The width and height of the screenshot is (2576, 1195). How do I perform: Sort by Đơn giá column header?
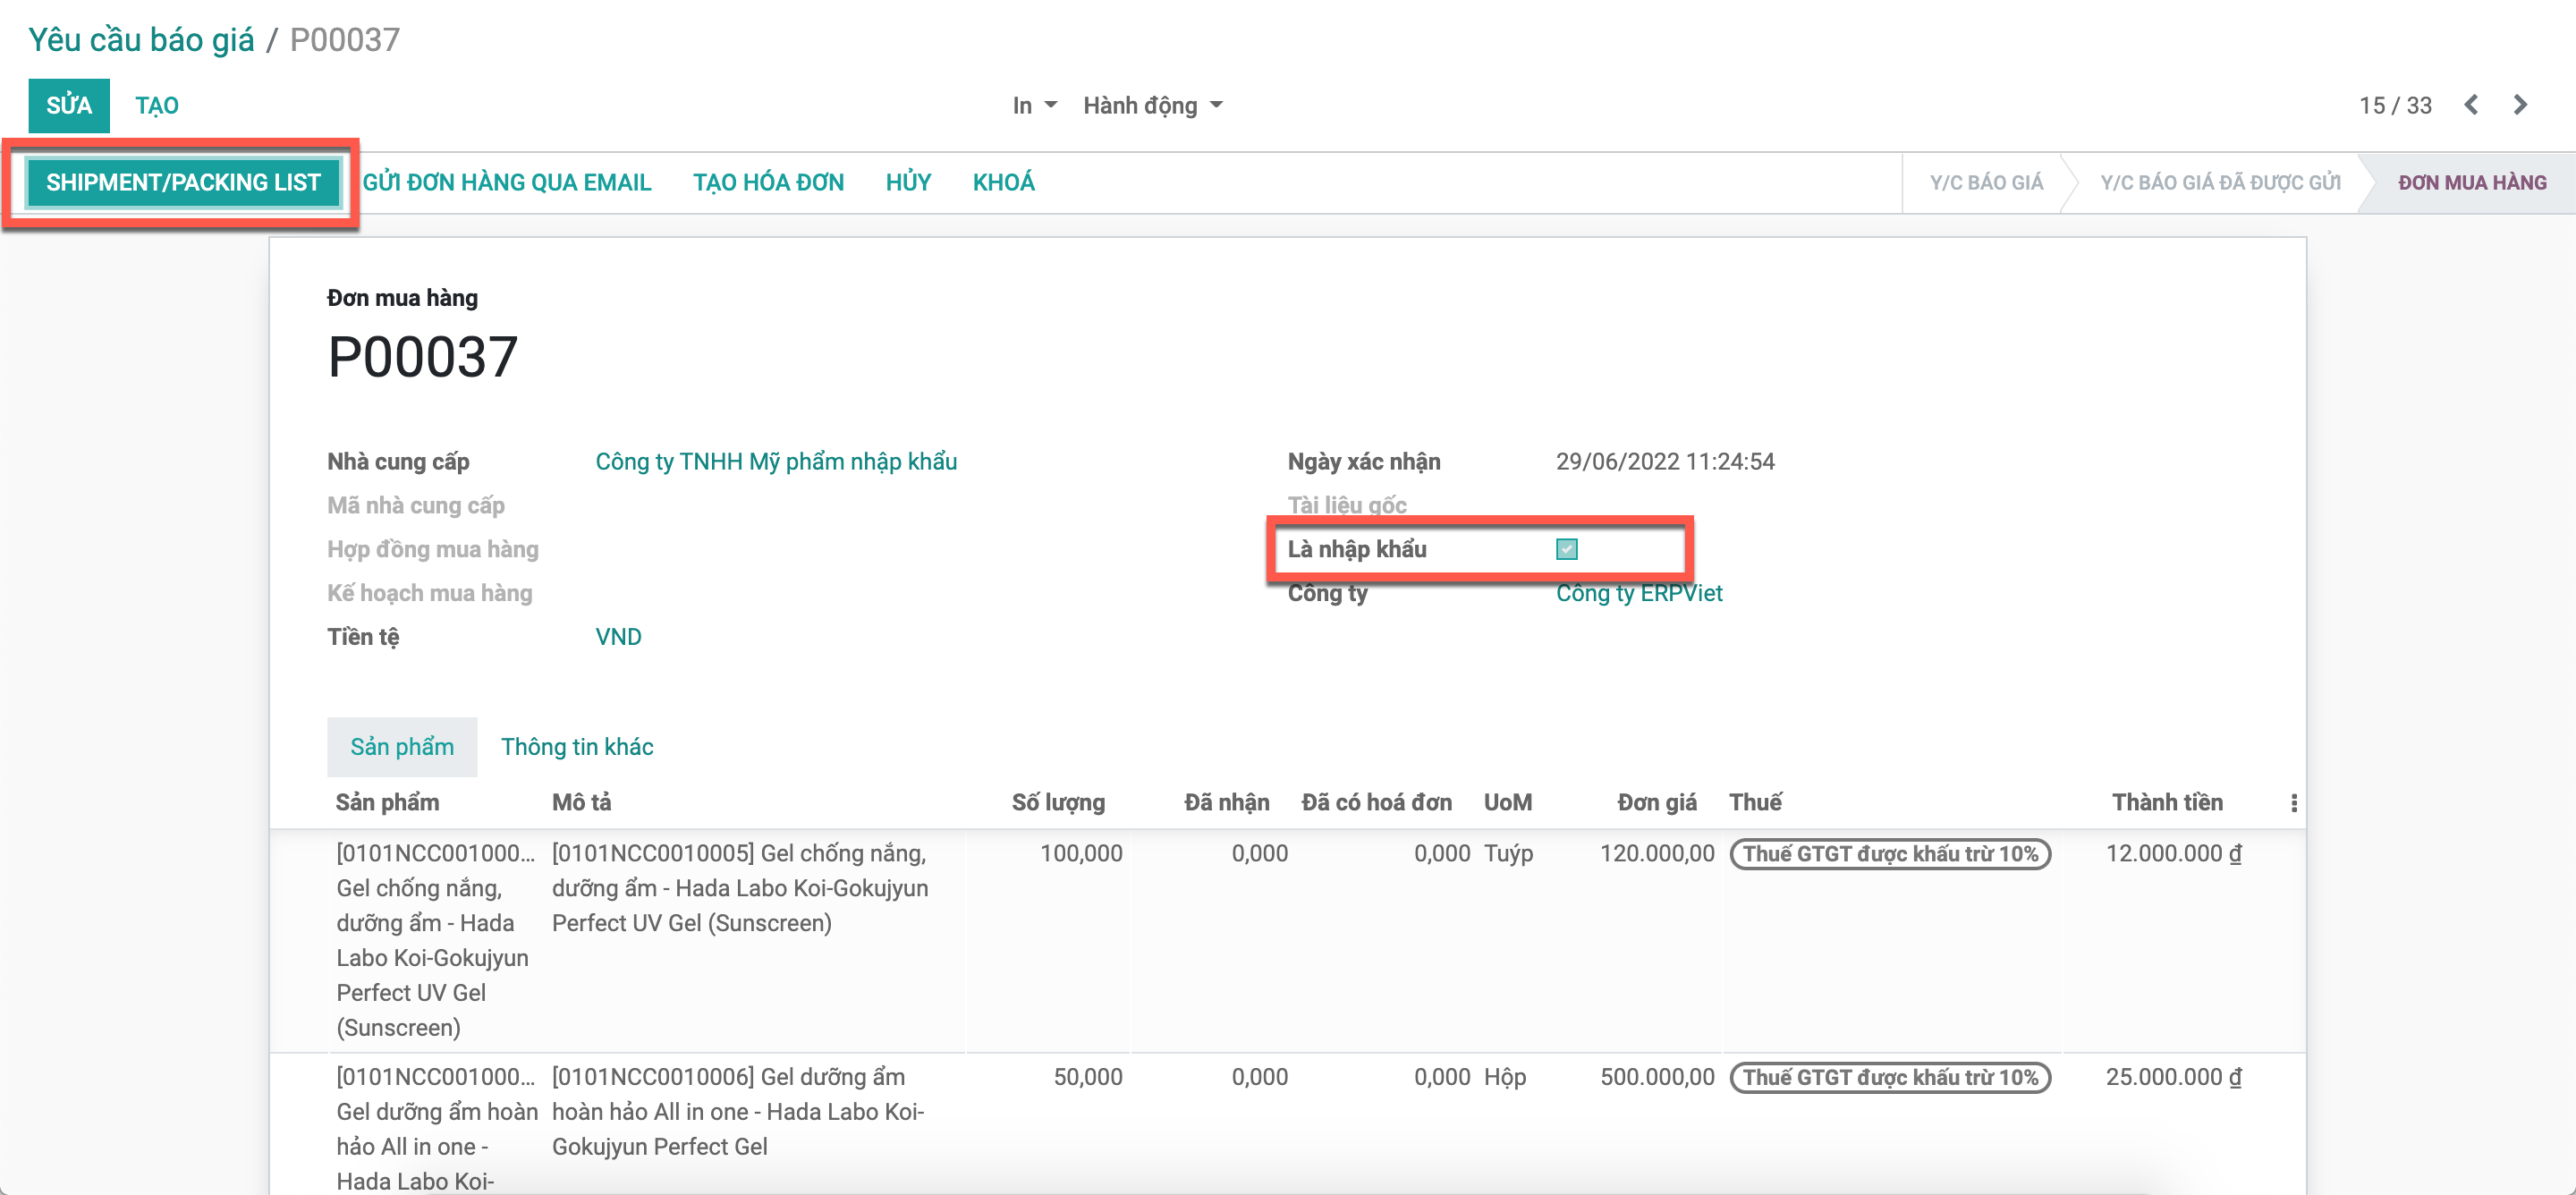1657,803
